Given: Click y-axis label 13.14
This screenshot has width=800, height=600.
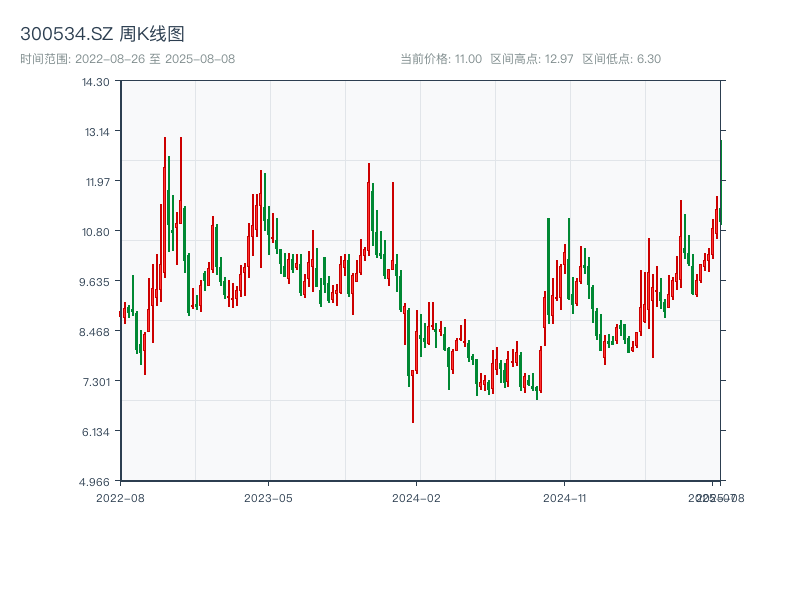Looking at the screenshot, I should tap(96, 132).
